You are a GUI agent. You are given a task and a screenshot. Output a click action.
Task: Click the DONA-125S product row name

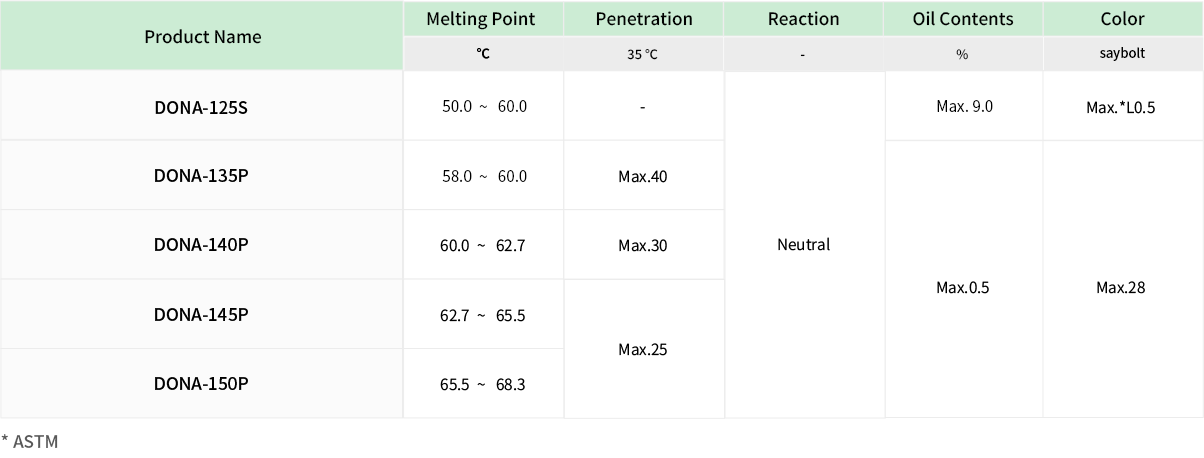click(201, 106)
